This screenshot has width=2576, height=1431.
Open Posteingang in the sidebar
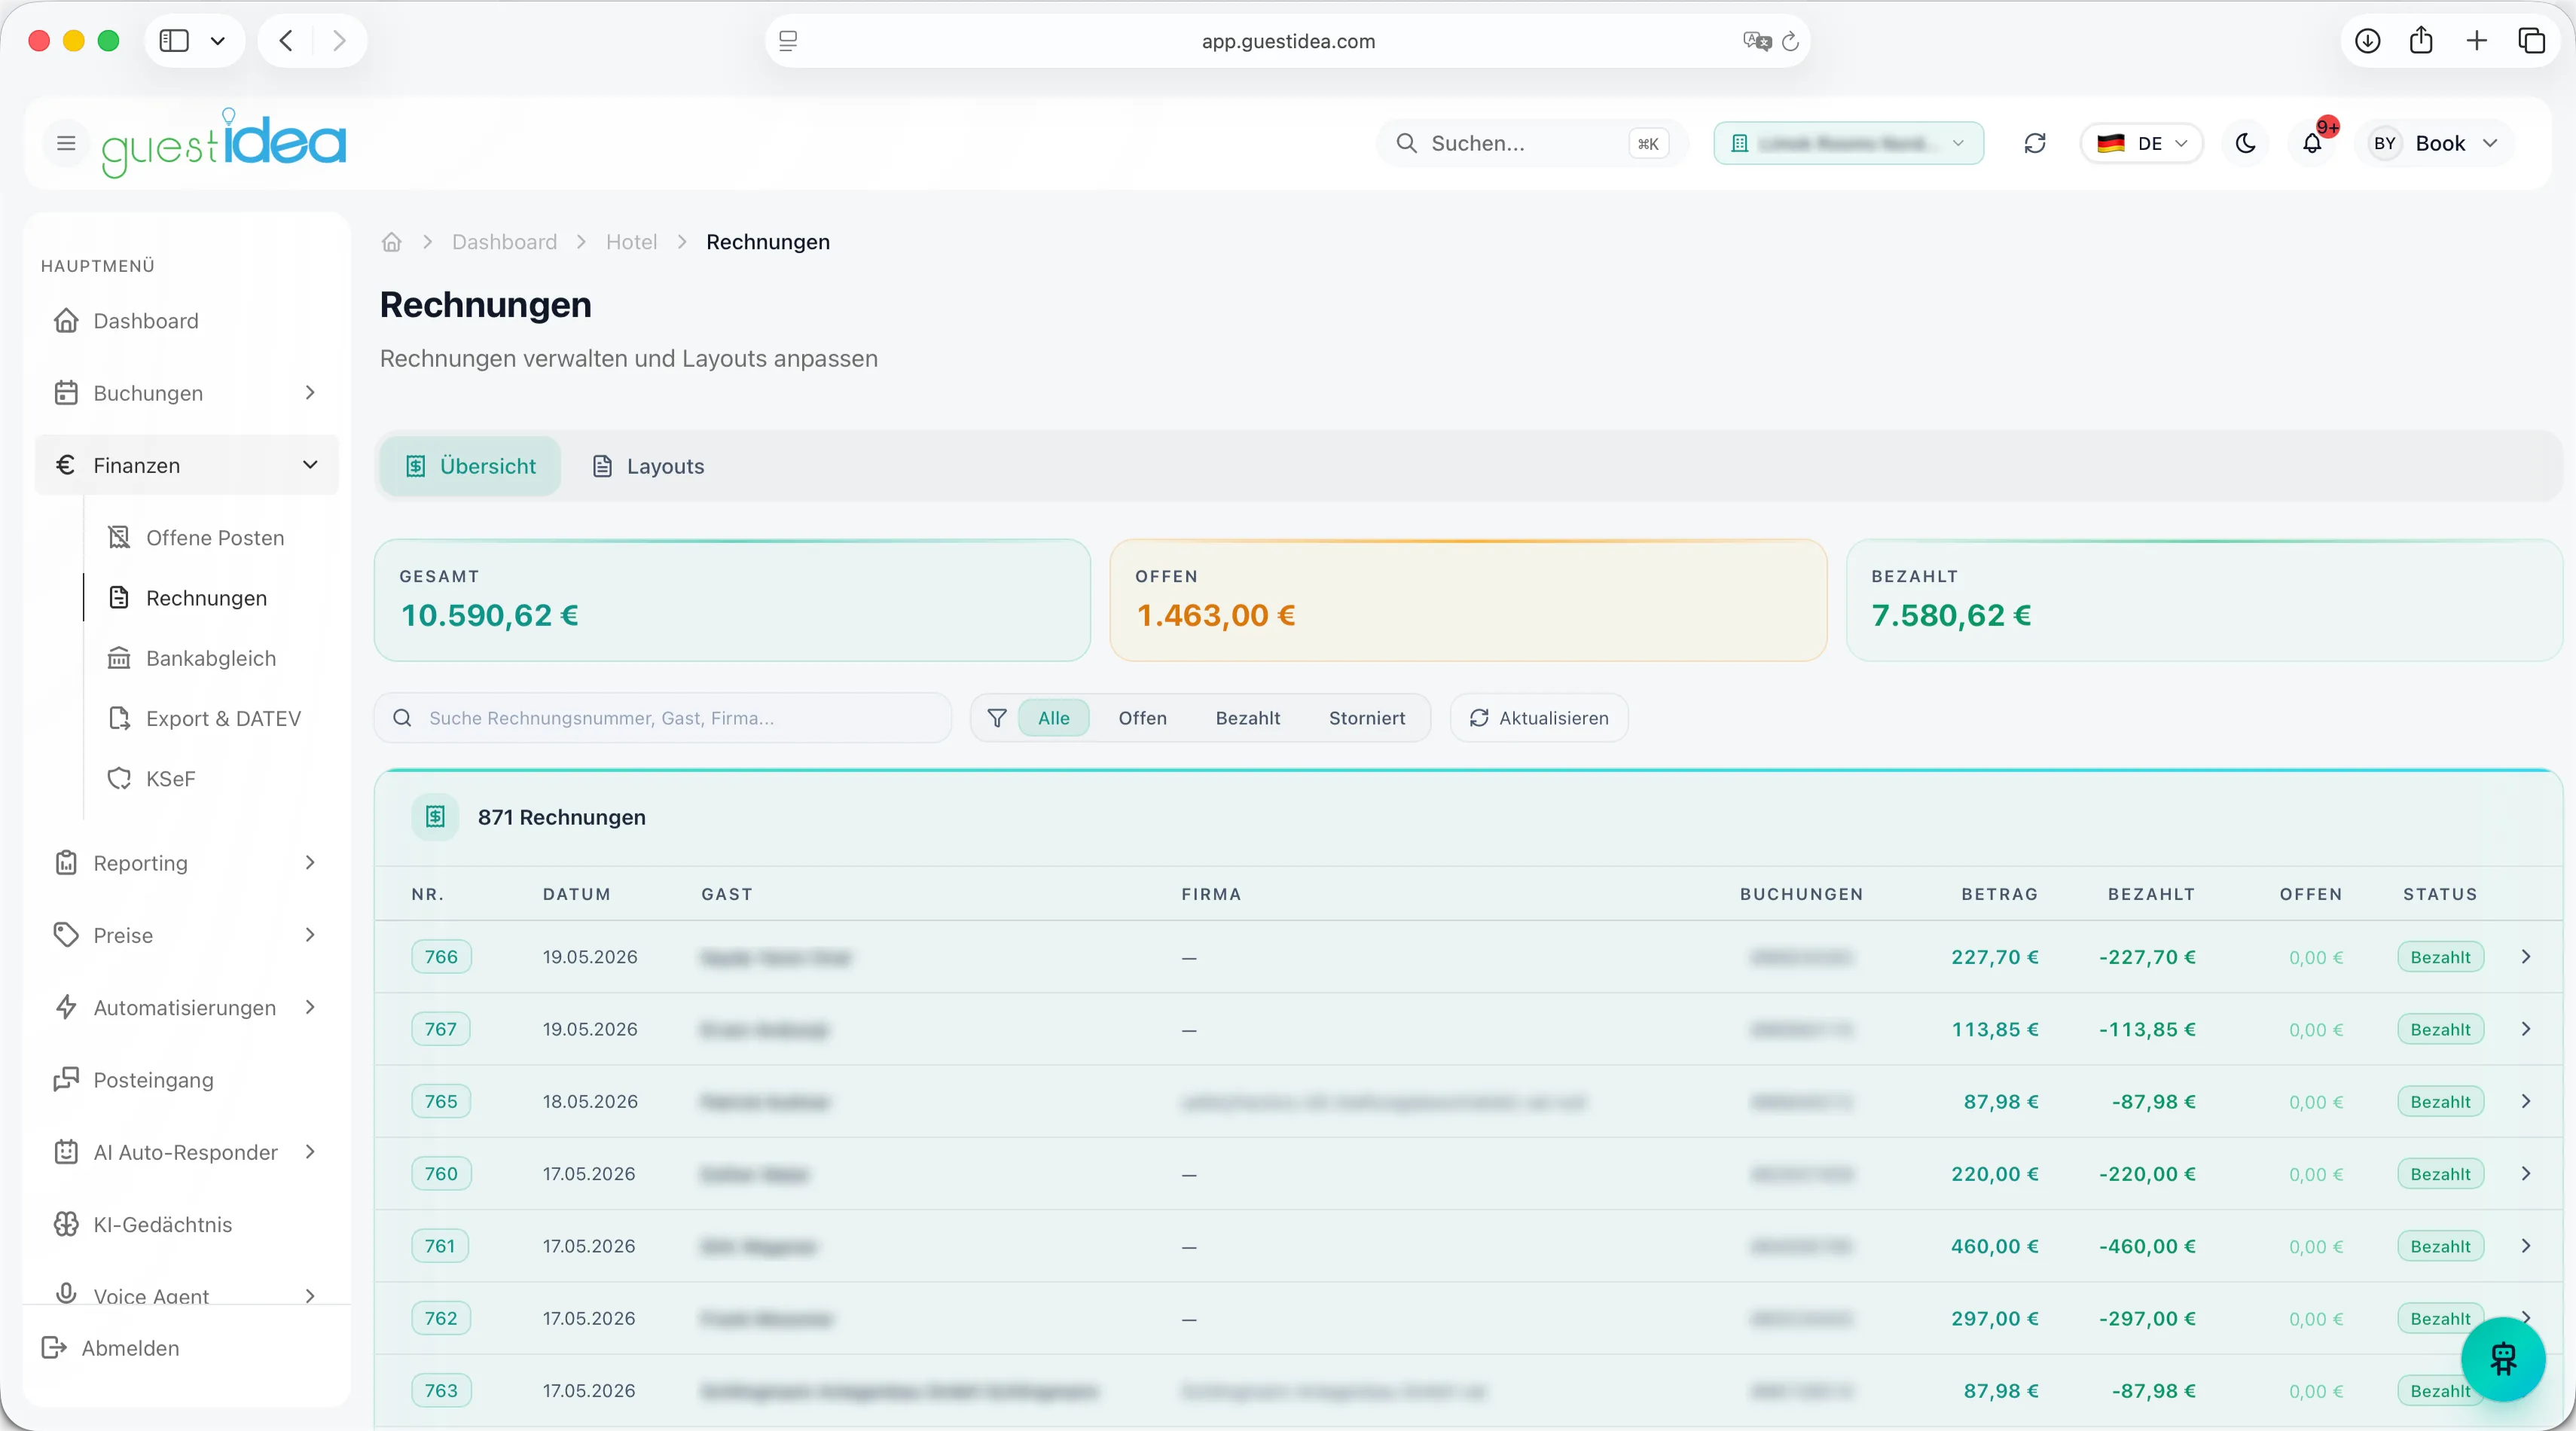click(187, 1080)
